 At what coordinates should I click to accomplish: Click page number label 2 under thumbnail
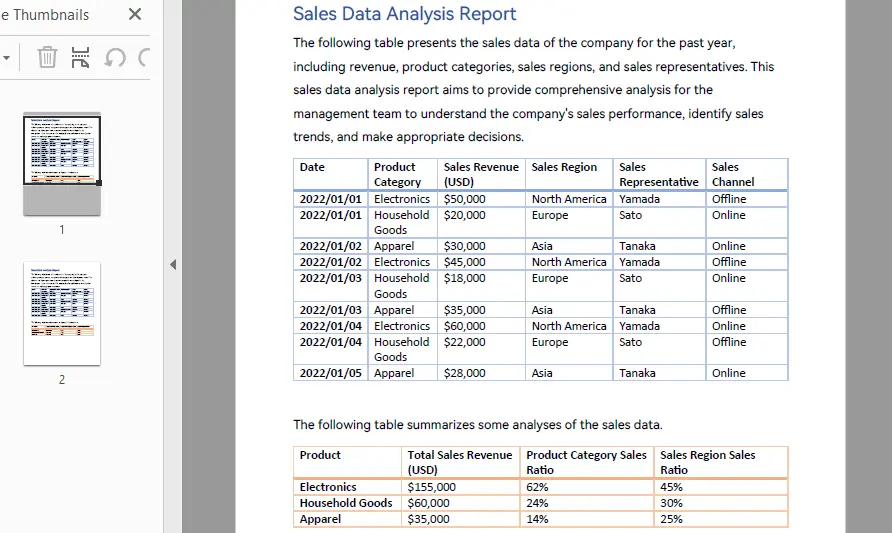[62, 379]
